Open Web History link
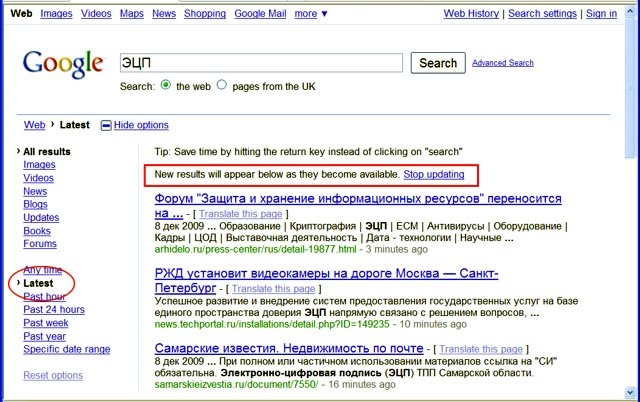 (x=471, y=14)
